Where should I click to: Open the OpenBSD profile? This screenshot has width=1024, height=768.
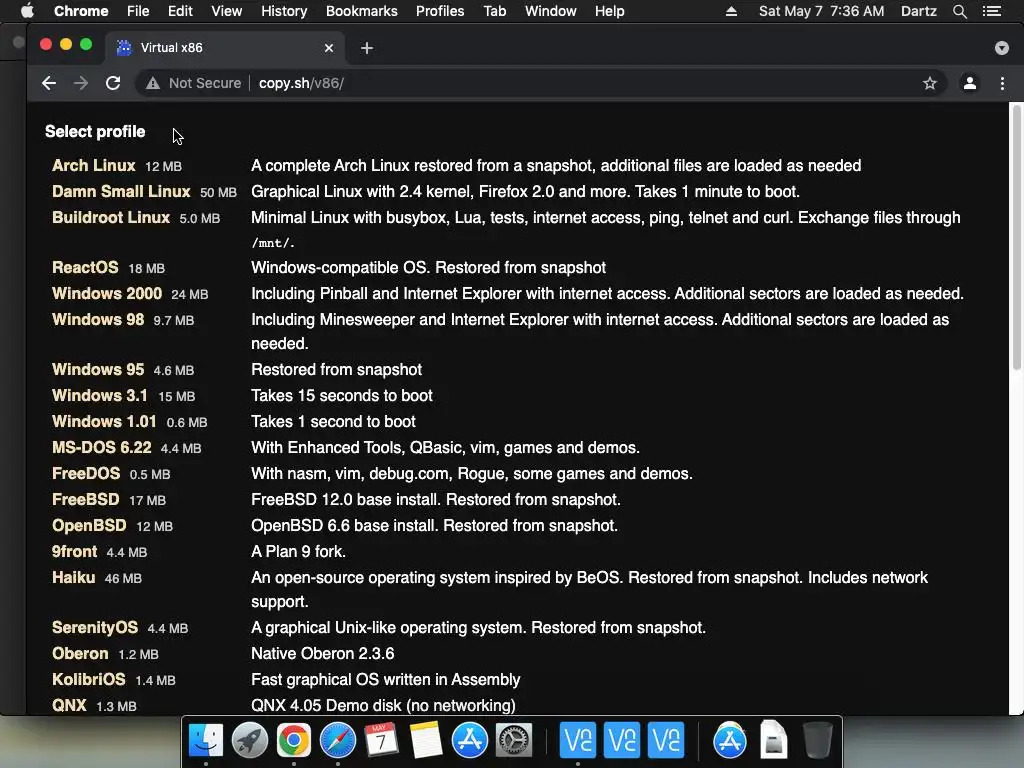pyautogui.click(x=89, y=526)
